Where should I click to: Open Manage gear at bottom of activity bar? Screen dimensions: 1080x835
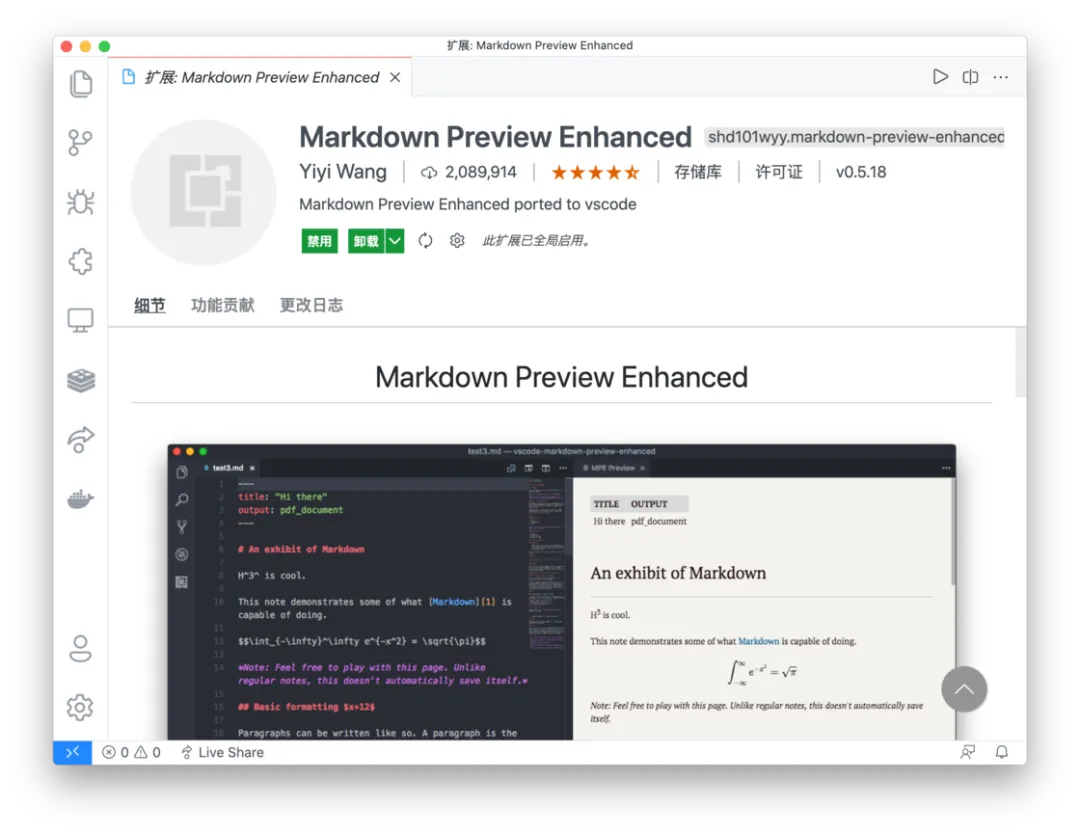81,707
